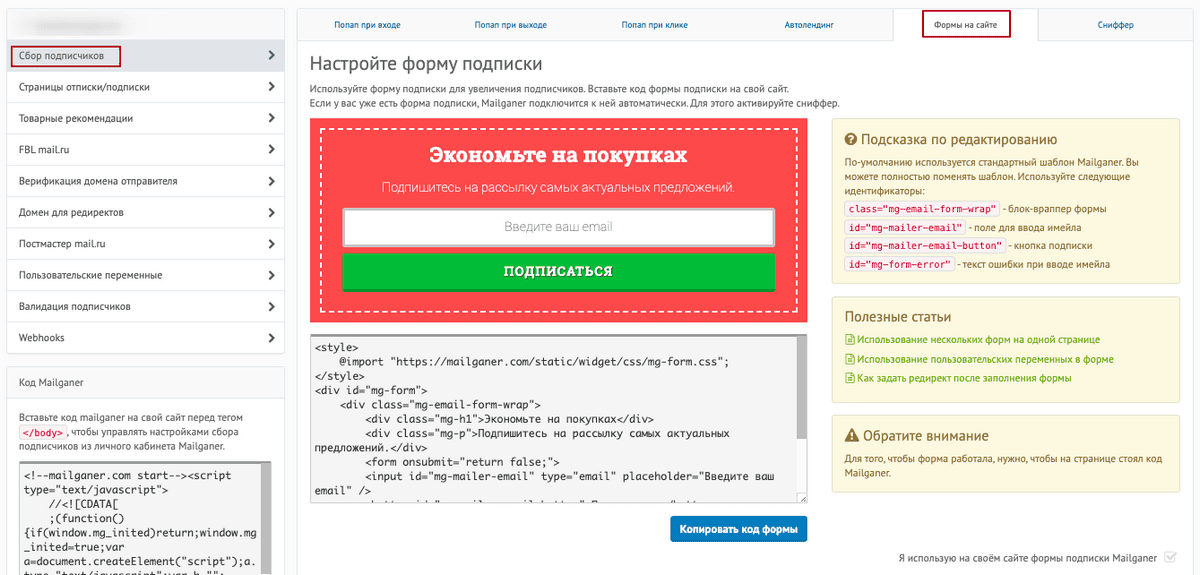Click the question mark icon beside Подсказка по редактированию

pyautogui.click(x=851, y=140)
